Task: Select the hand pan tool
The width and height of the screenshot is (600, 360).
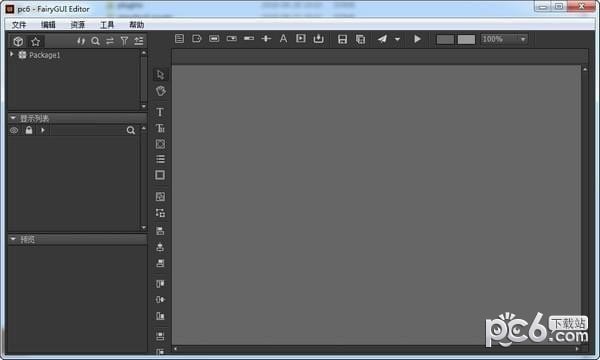Action: 160,91
